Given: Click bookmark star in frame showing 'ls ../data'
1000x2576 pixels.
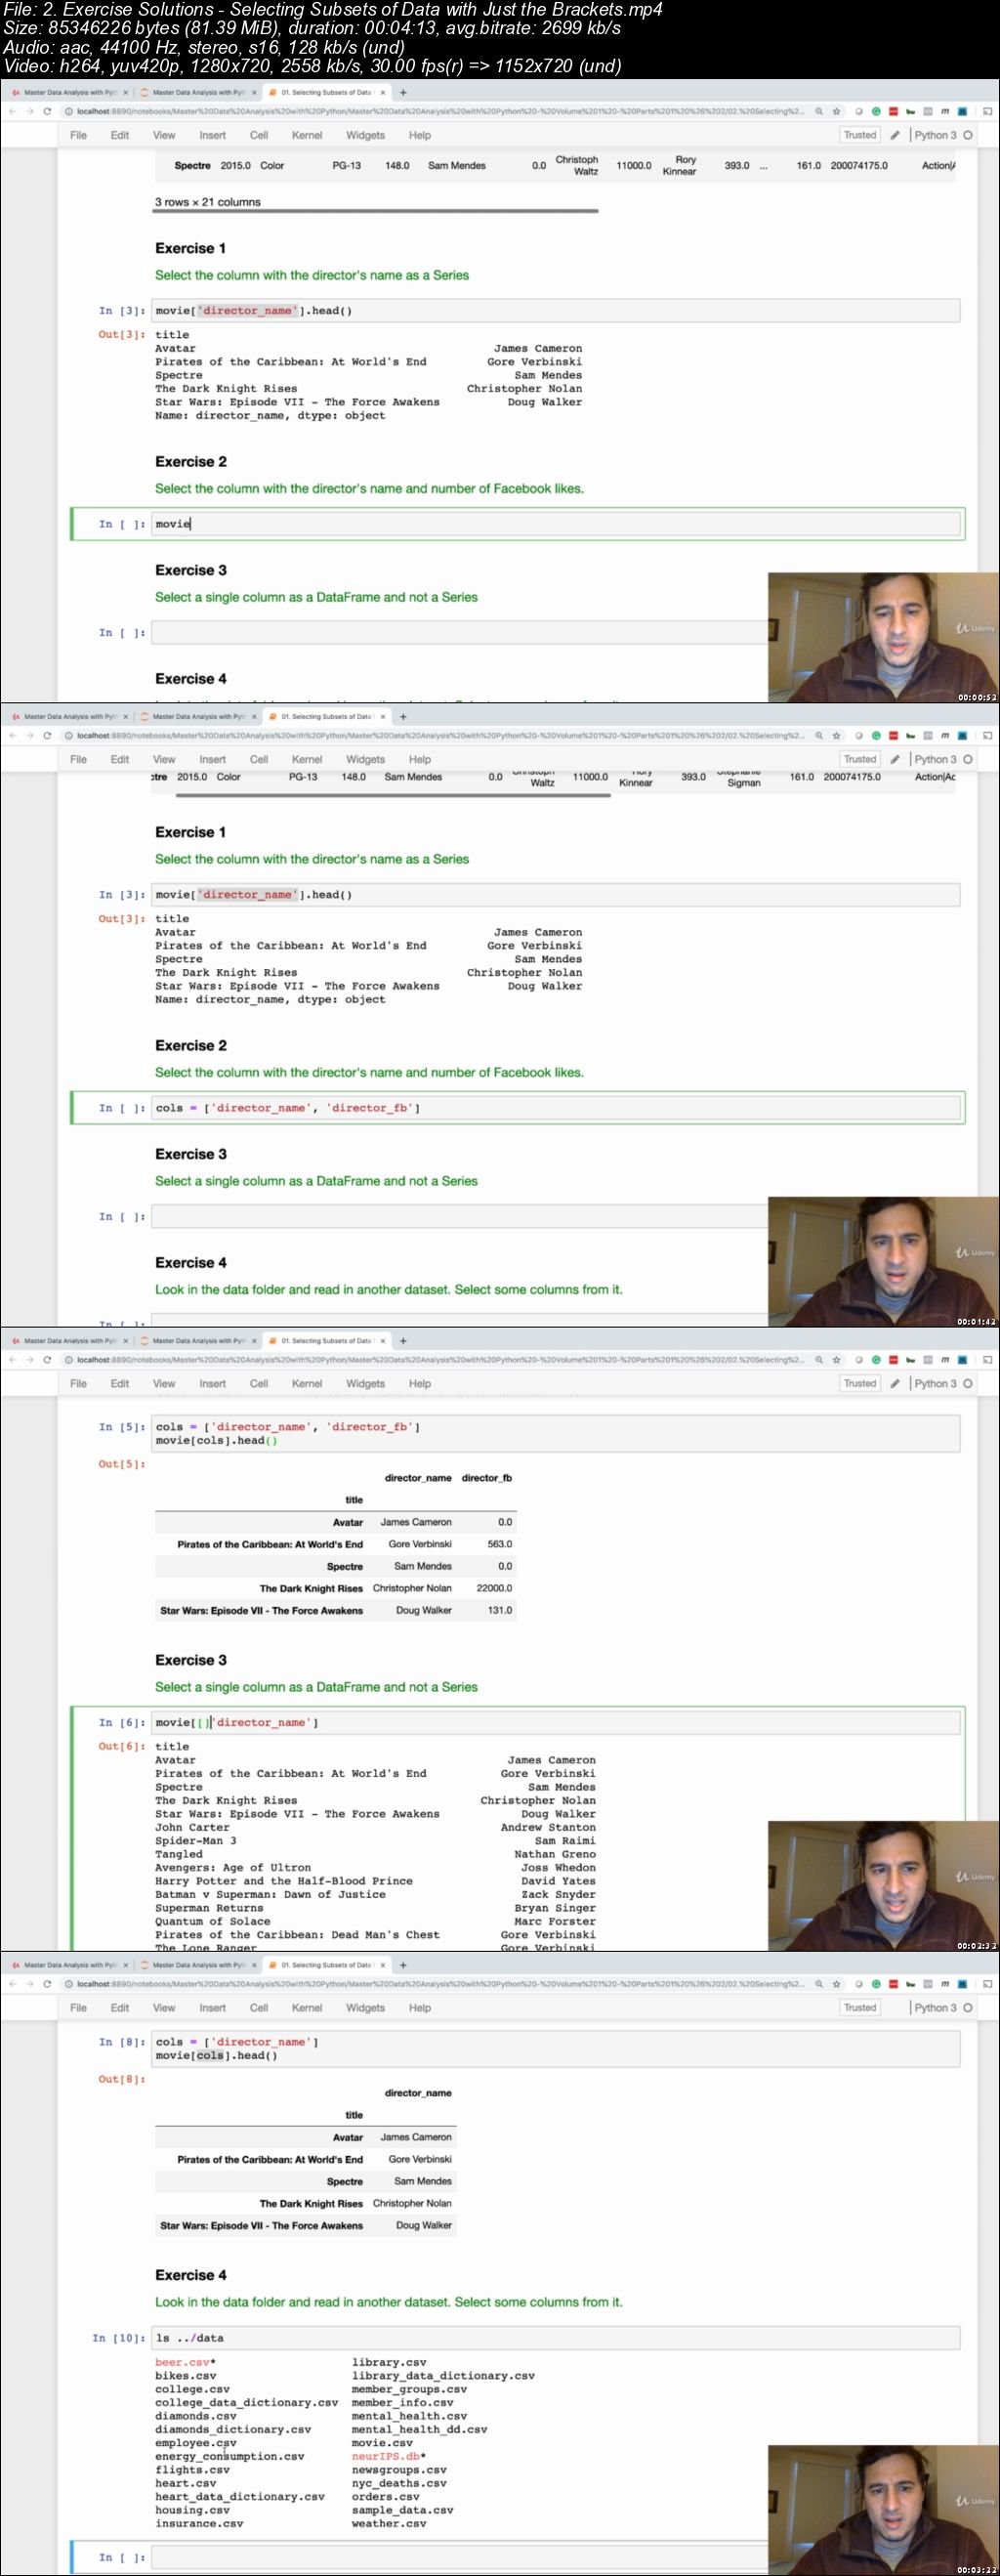Looking at the screenshot, I should tap(837, 1983).
